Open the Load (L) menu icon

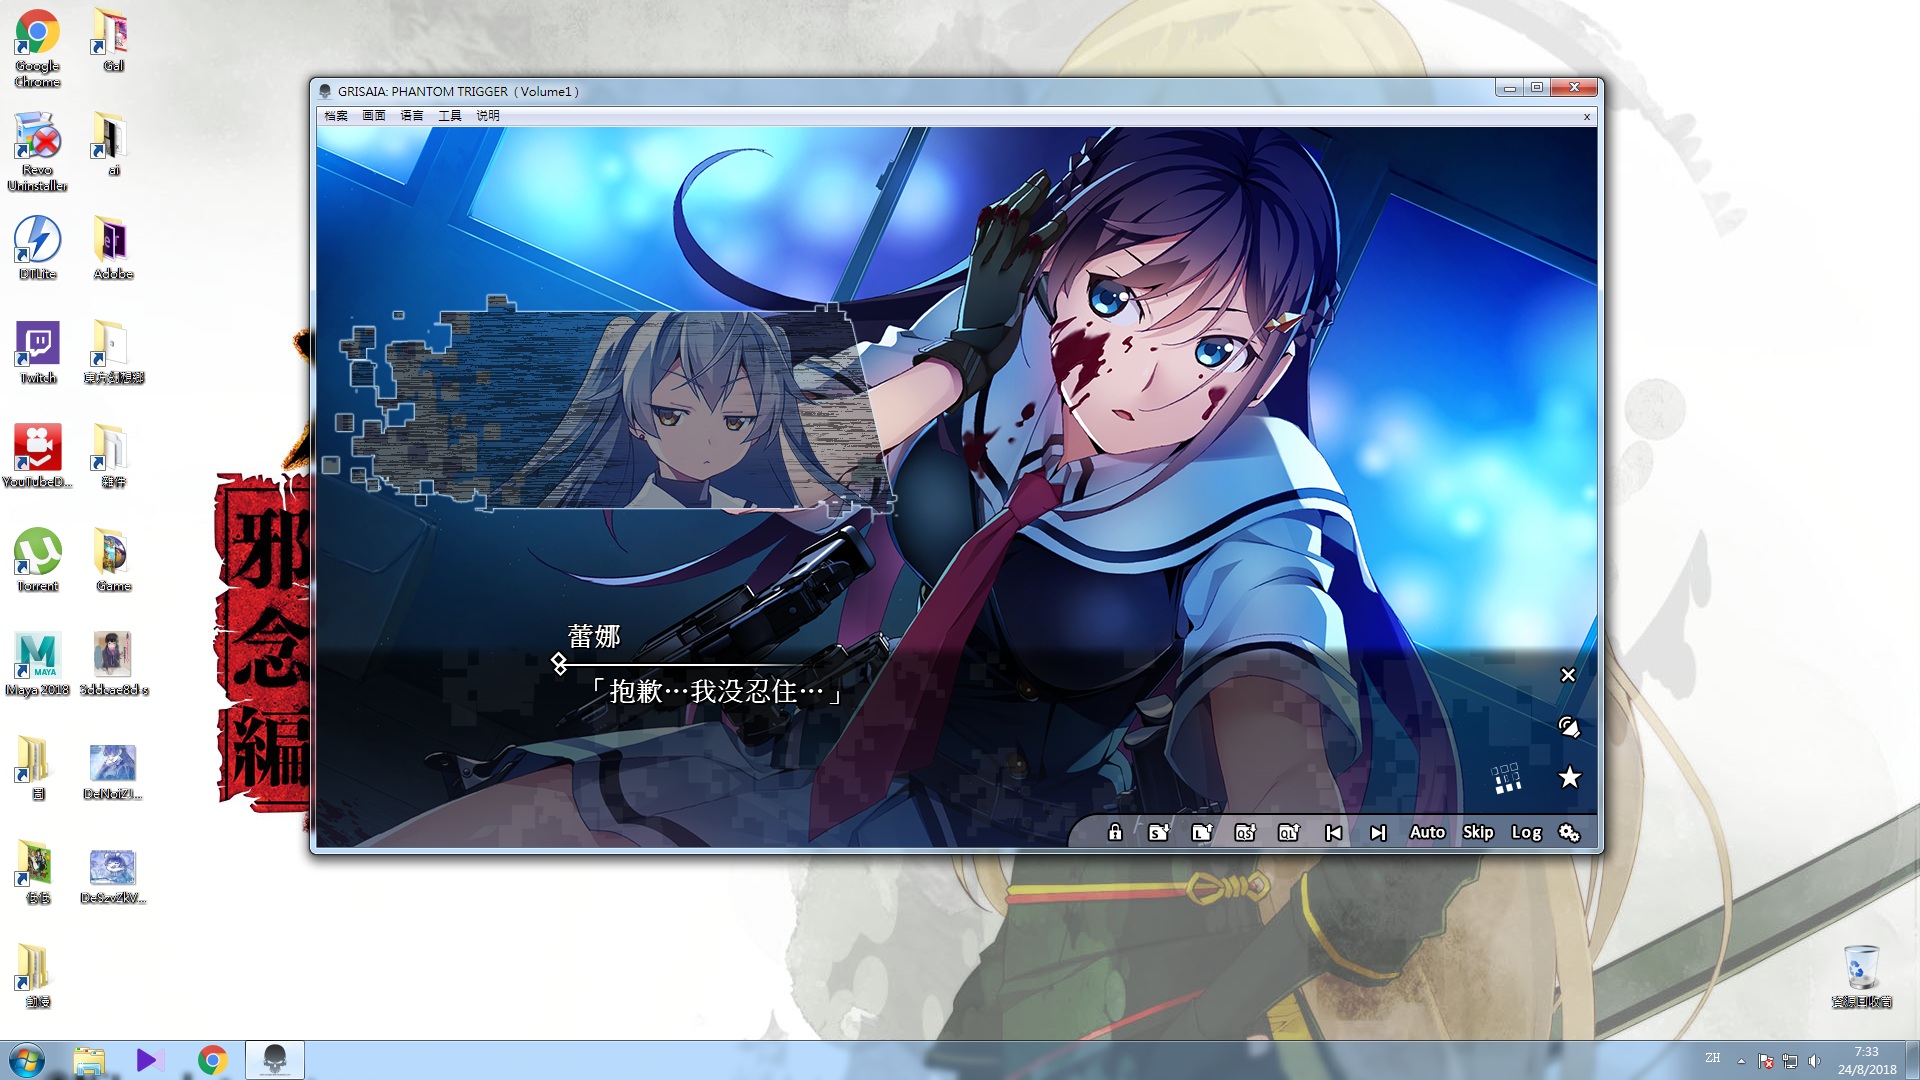coord(1202,832)
